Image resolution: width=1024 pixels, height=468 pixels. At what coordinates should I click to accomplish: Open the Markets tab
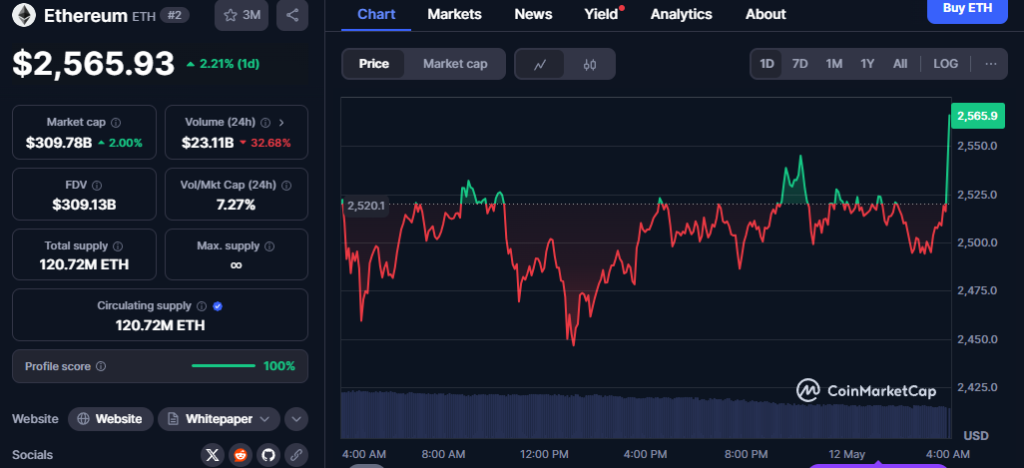tap(455, 14)
